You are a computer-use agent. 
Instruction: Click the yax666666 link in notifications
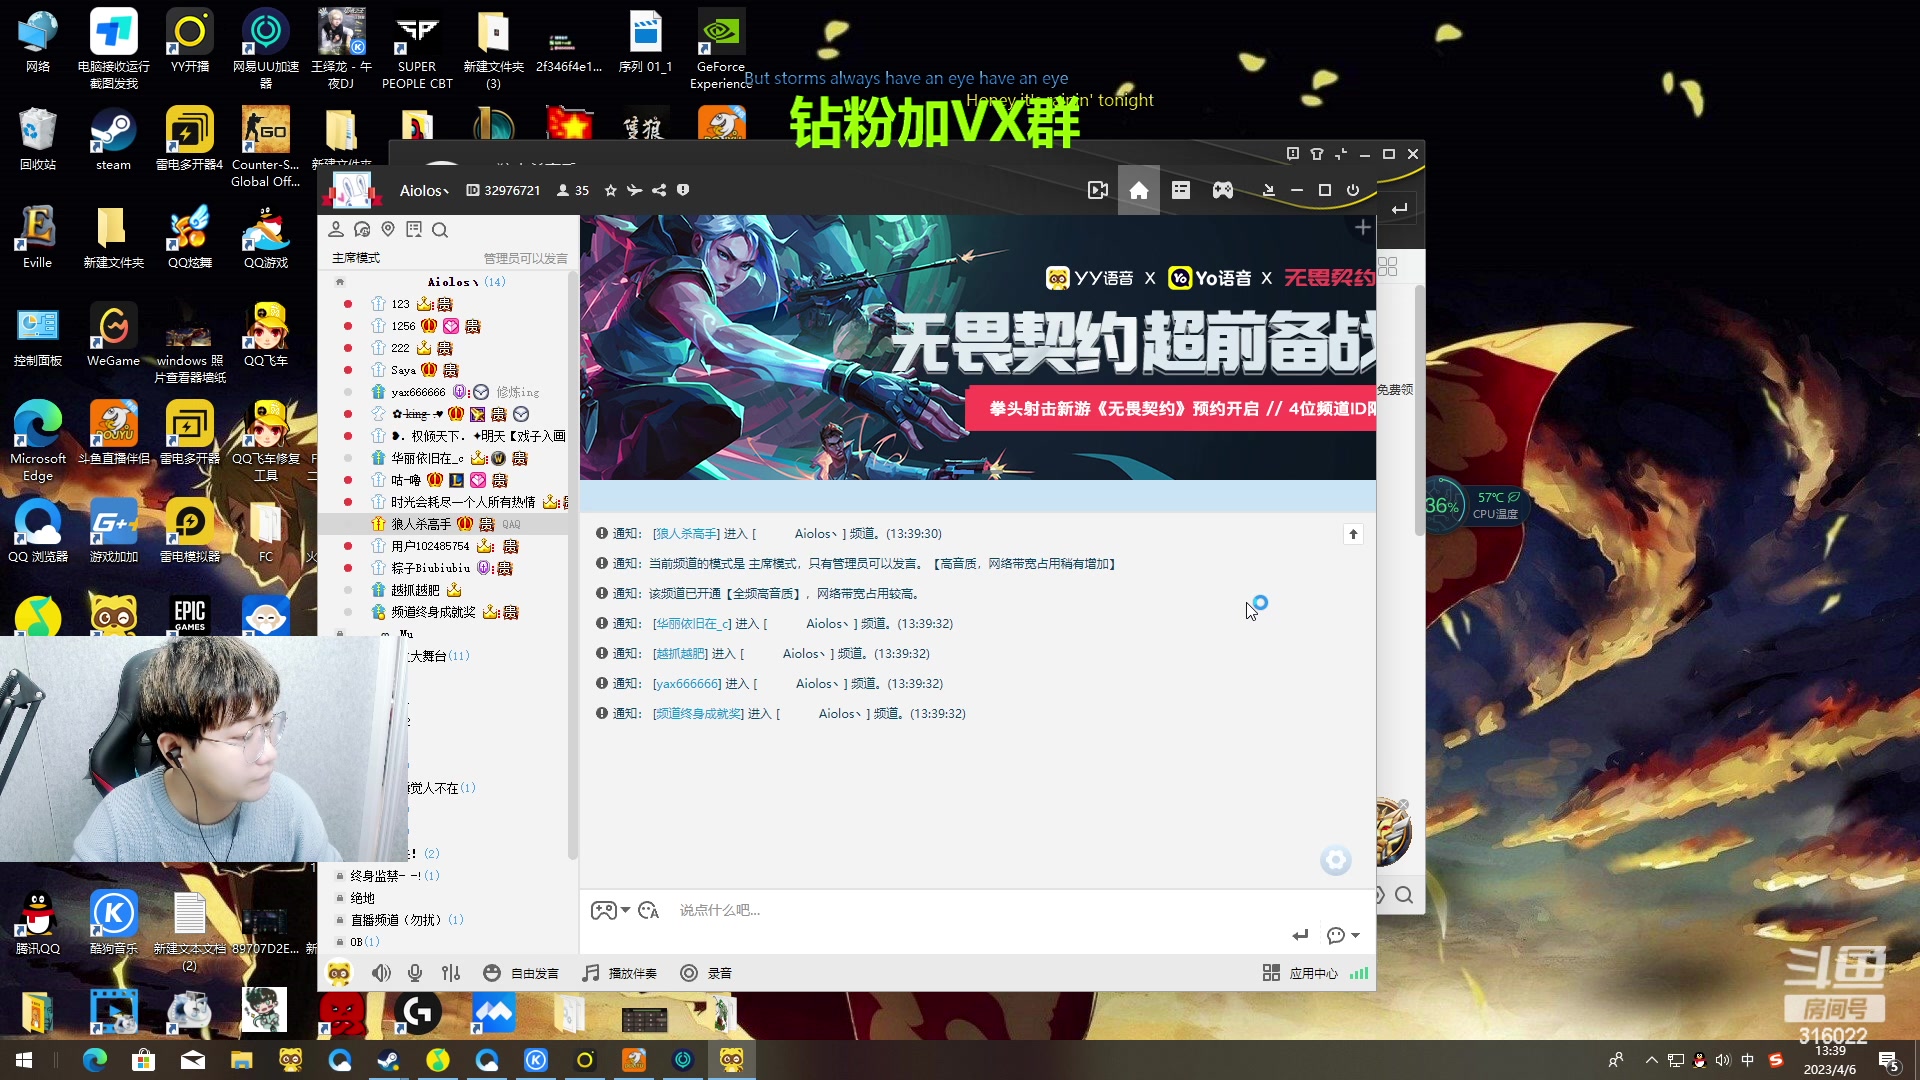click(x=687, y=684)
